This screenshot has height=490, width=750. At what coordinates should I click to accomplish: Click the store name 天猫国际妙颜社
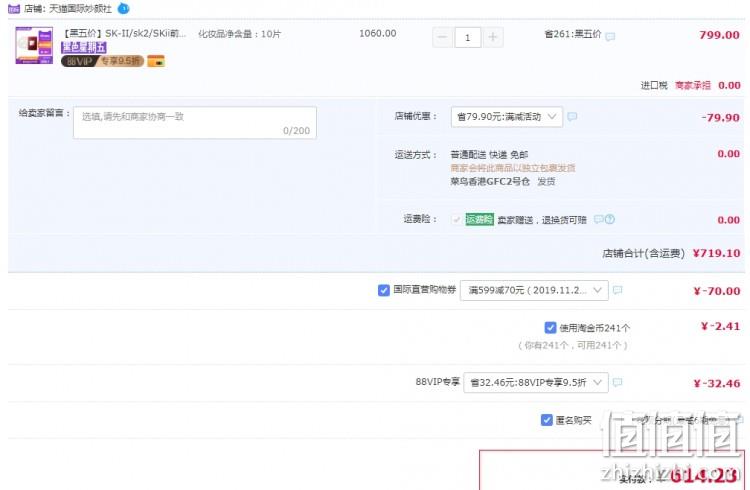(x=80, y=9)
